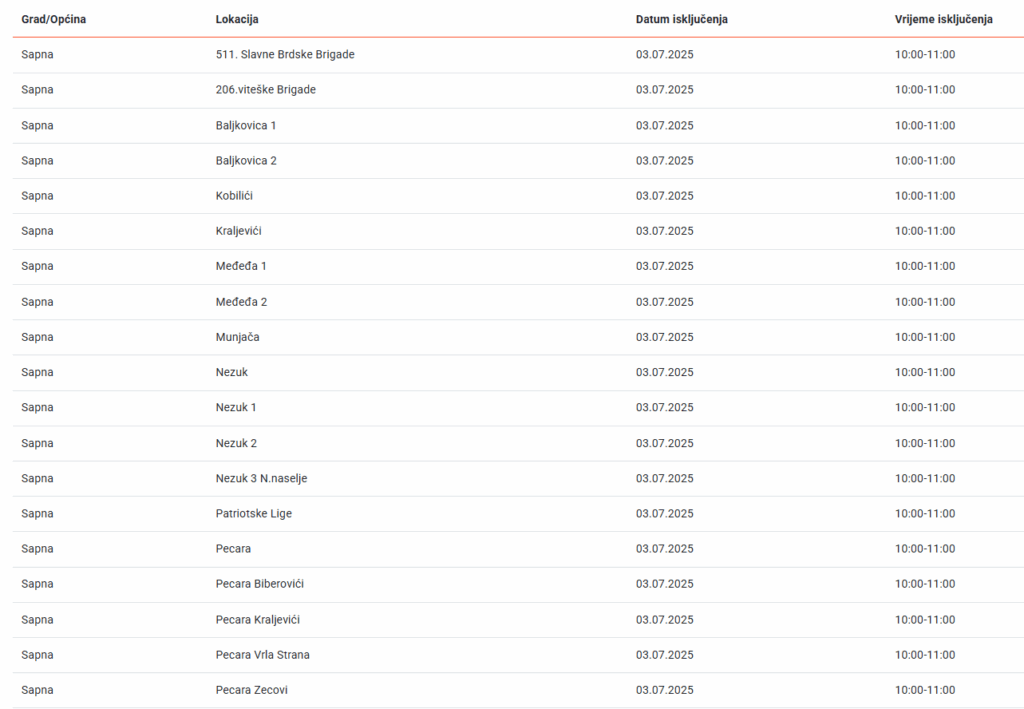This screenshot has height=709, width=1024.
Task: Click the Patriotske Lige location
Action: (x=254, y=514)
